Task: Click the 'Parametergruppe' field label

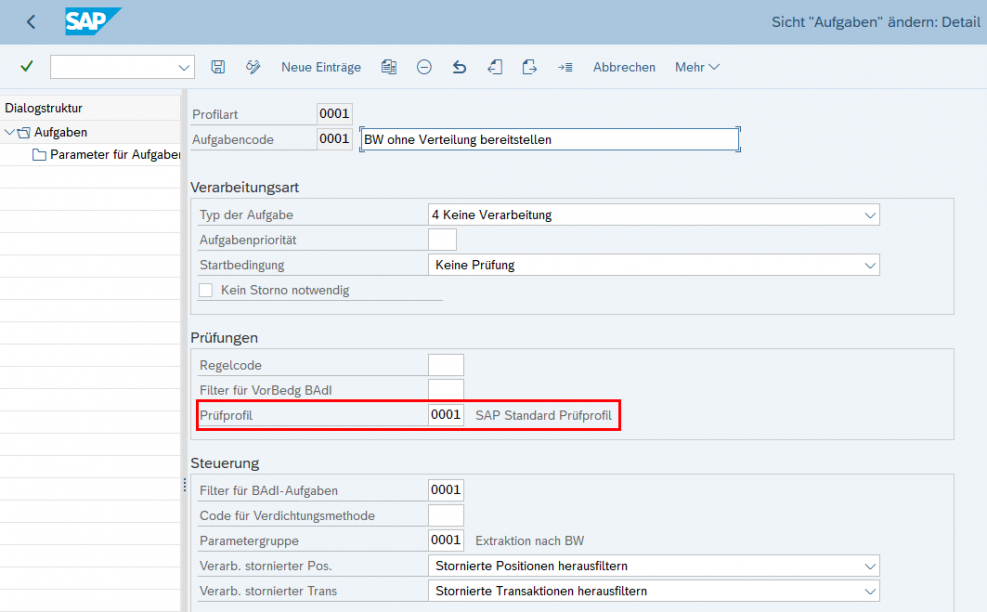Action: pyautogui.click(x=249, y=541)
